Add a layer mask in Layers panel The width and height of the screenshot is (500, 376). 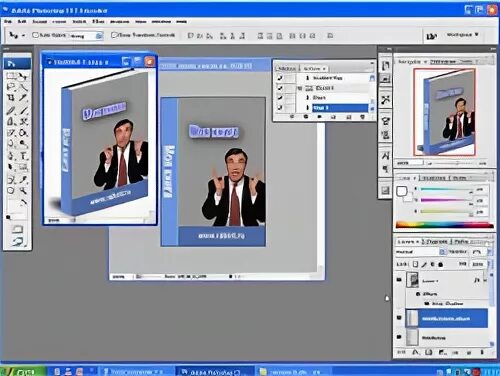coord(429,352)
